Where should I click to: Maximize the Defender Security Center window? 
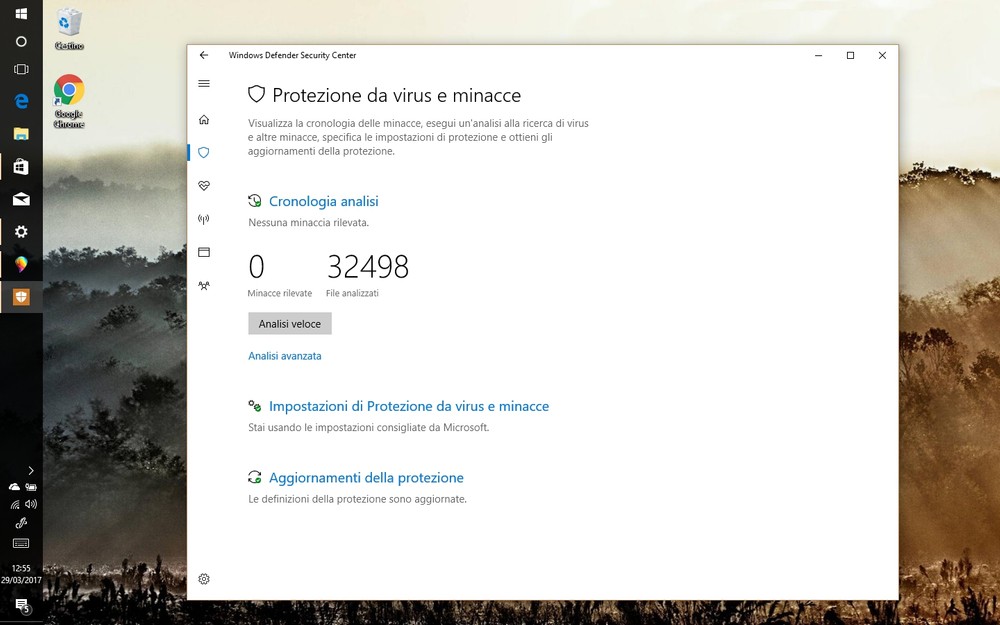[850, 55]
